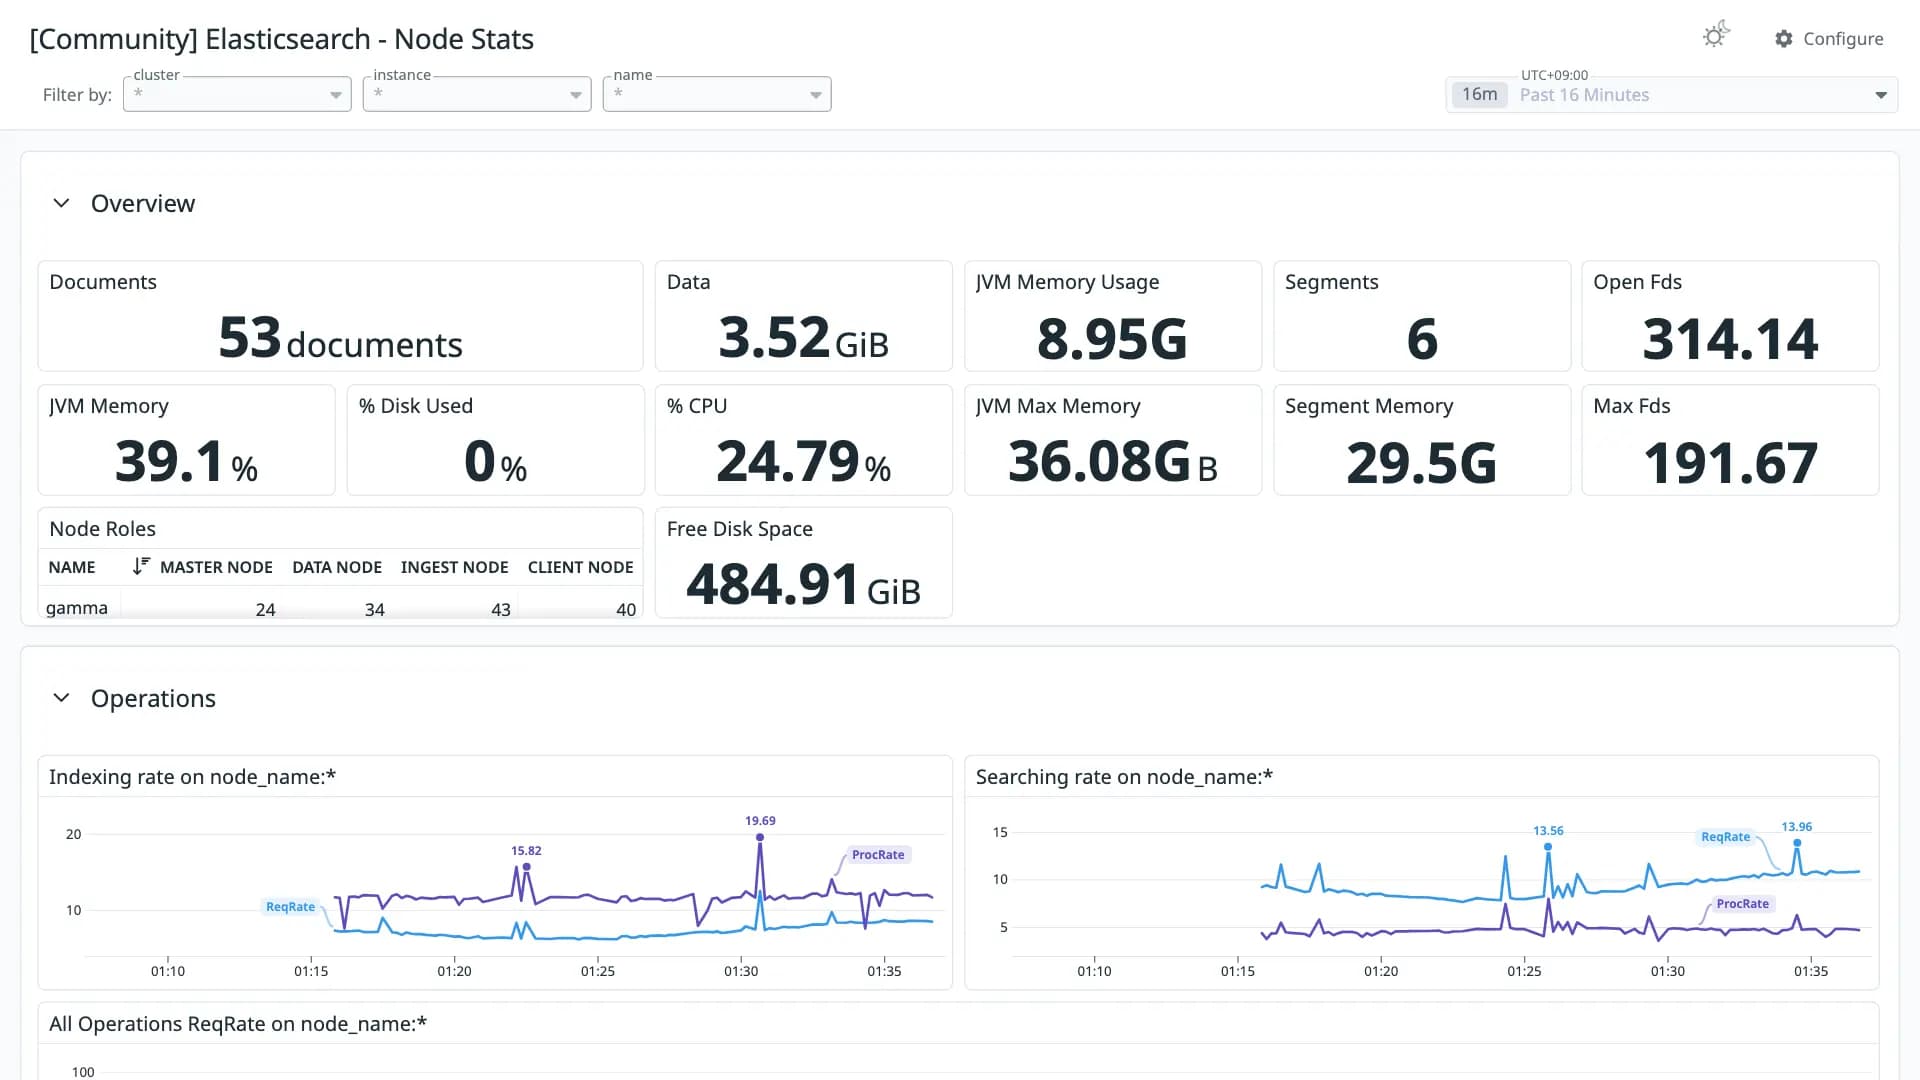Click the 19.69 peak marker in Indexing chart
Image resolution: width=1920 pixels, height=1080 pixels.
[760, 836]
